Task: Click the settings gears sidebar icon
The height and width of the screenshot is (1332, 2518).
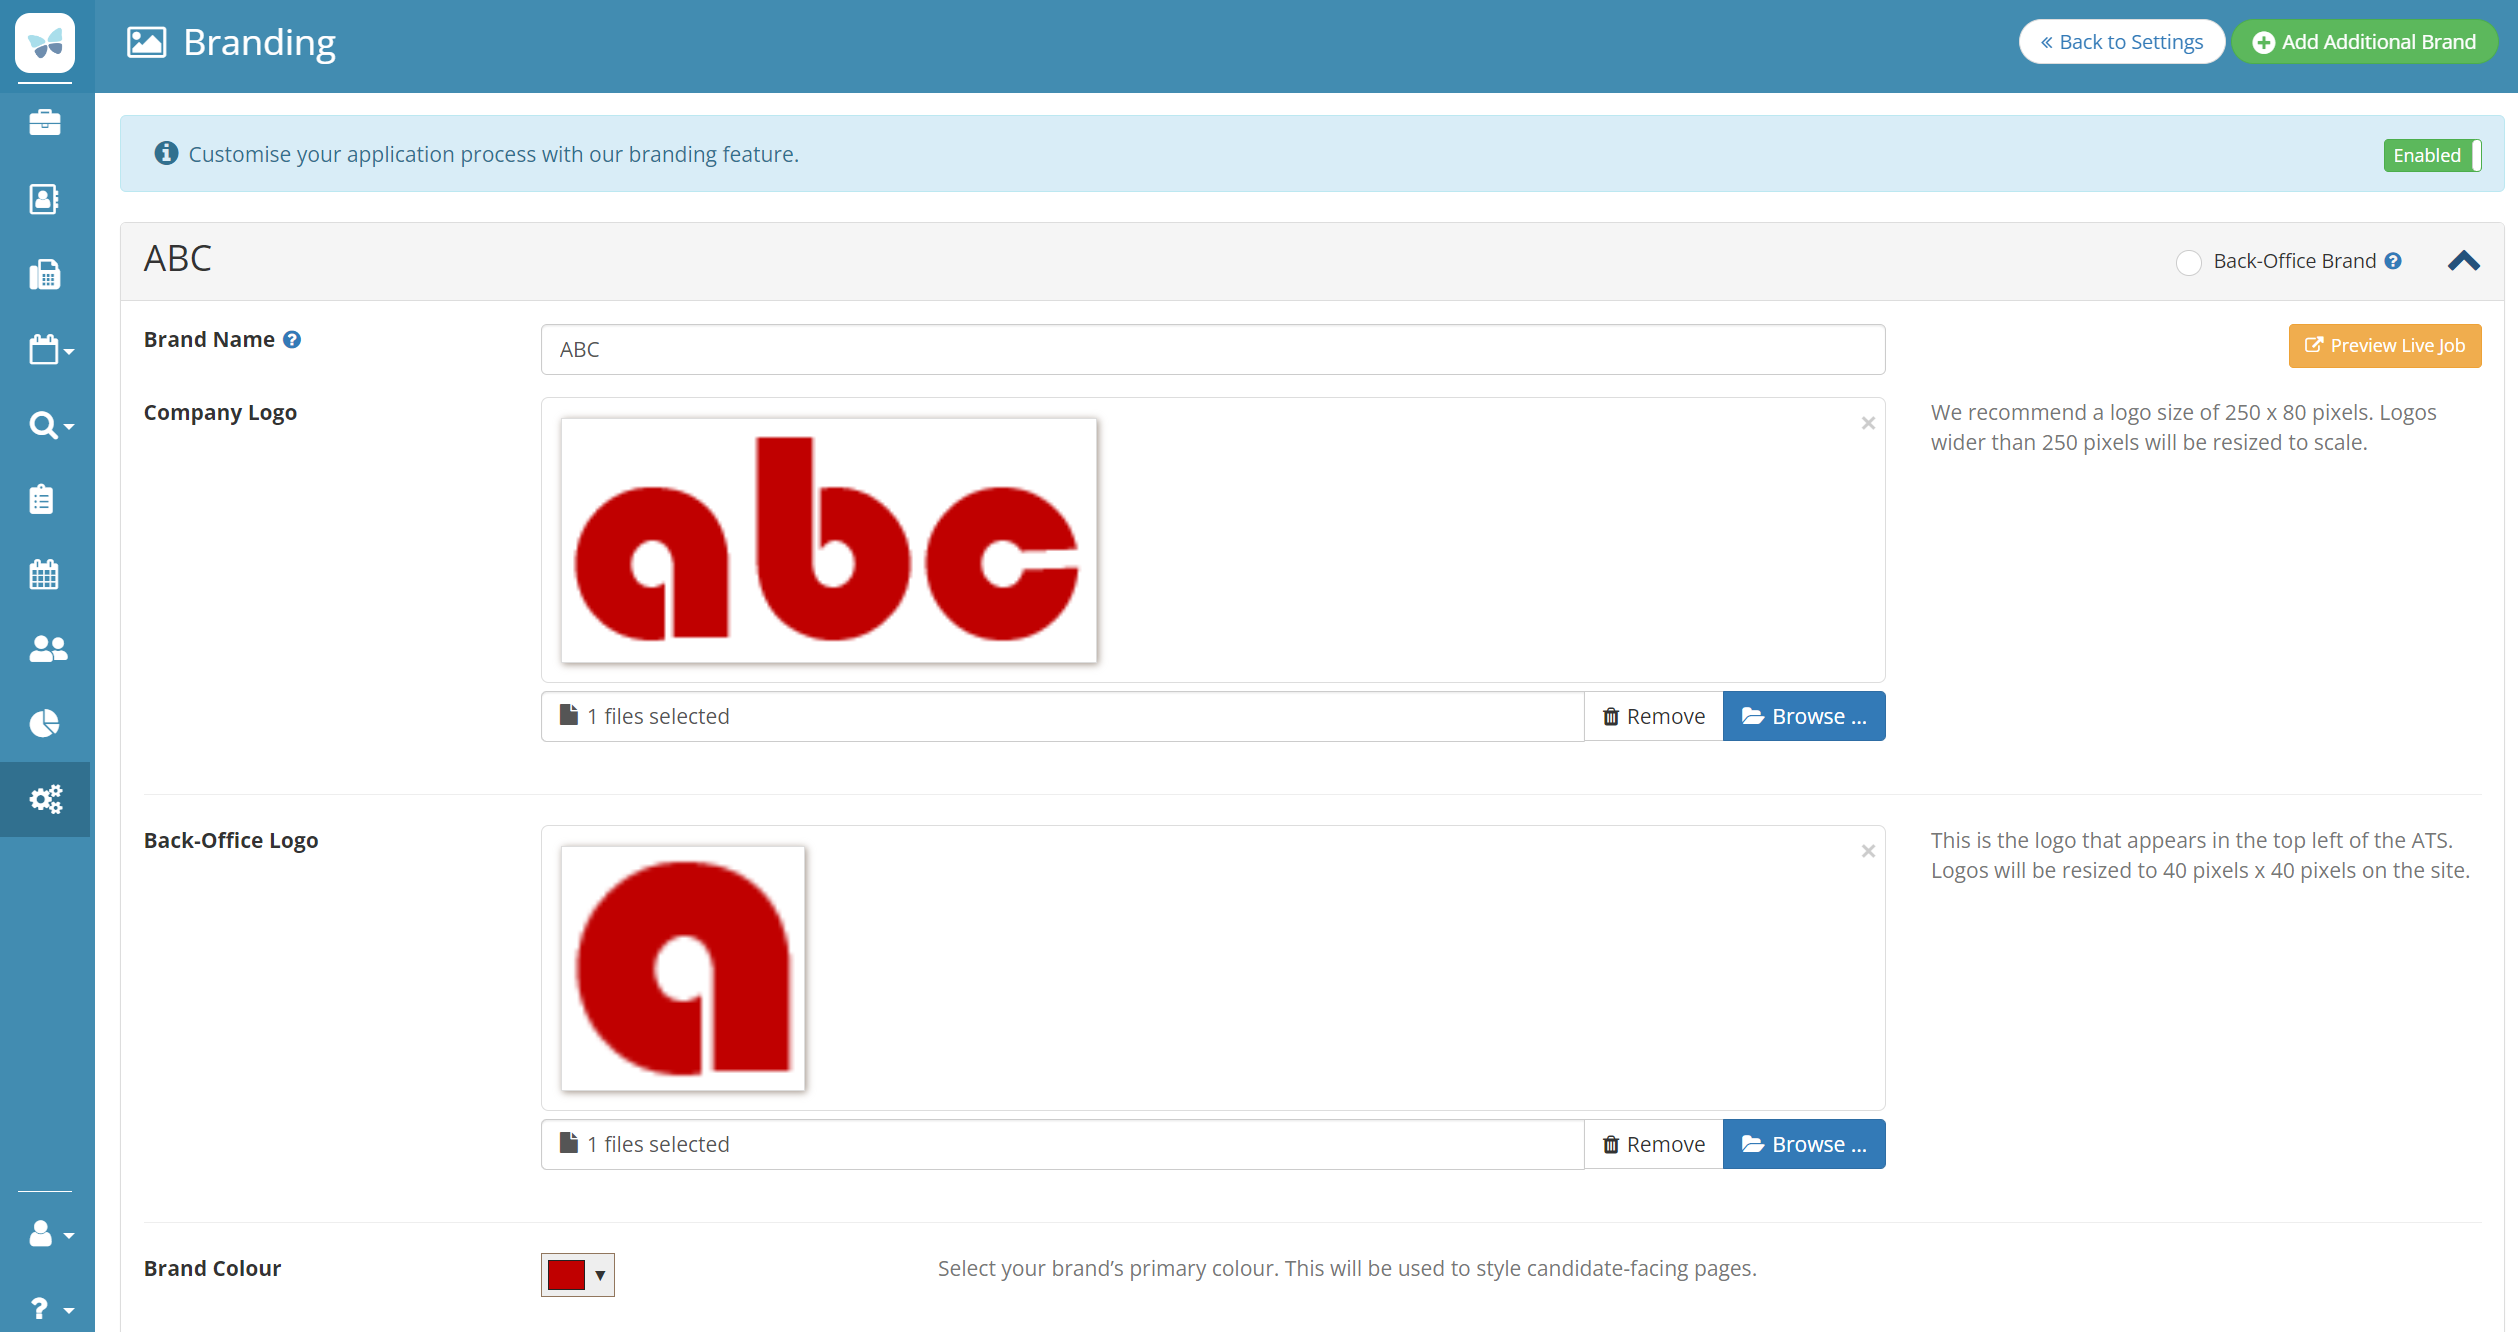Action: click(45, 799)
